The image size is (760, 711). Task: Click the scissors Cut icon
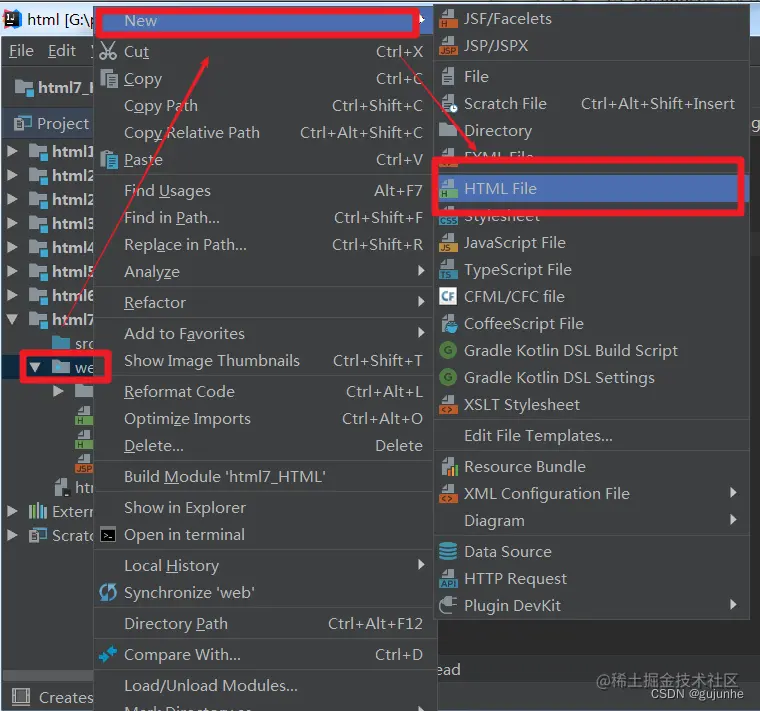click(108, 51)
